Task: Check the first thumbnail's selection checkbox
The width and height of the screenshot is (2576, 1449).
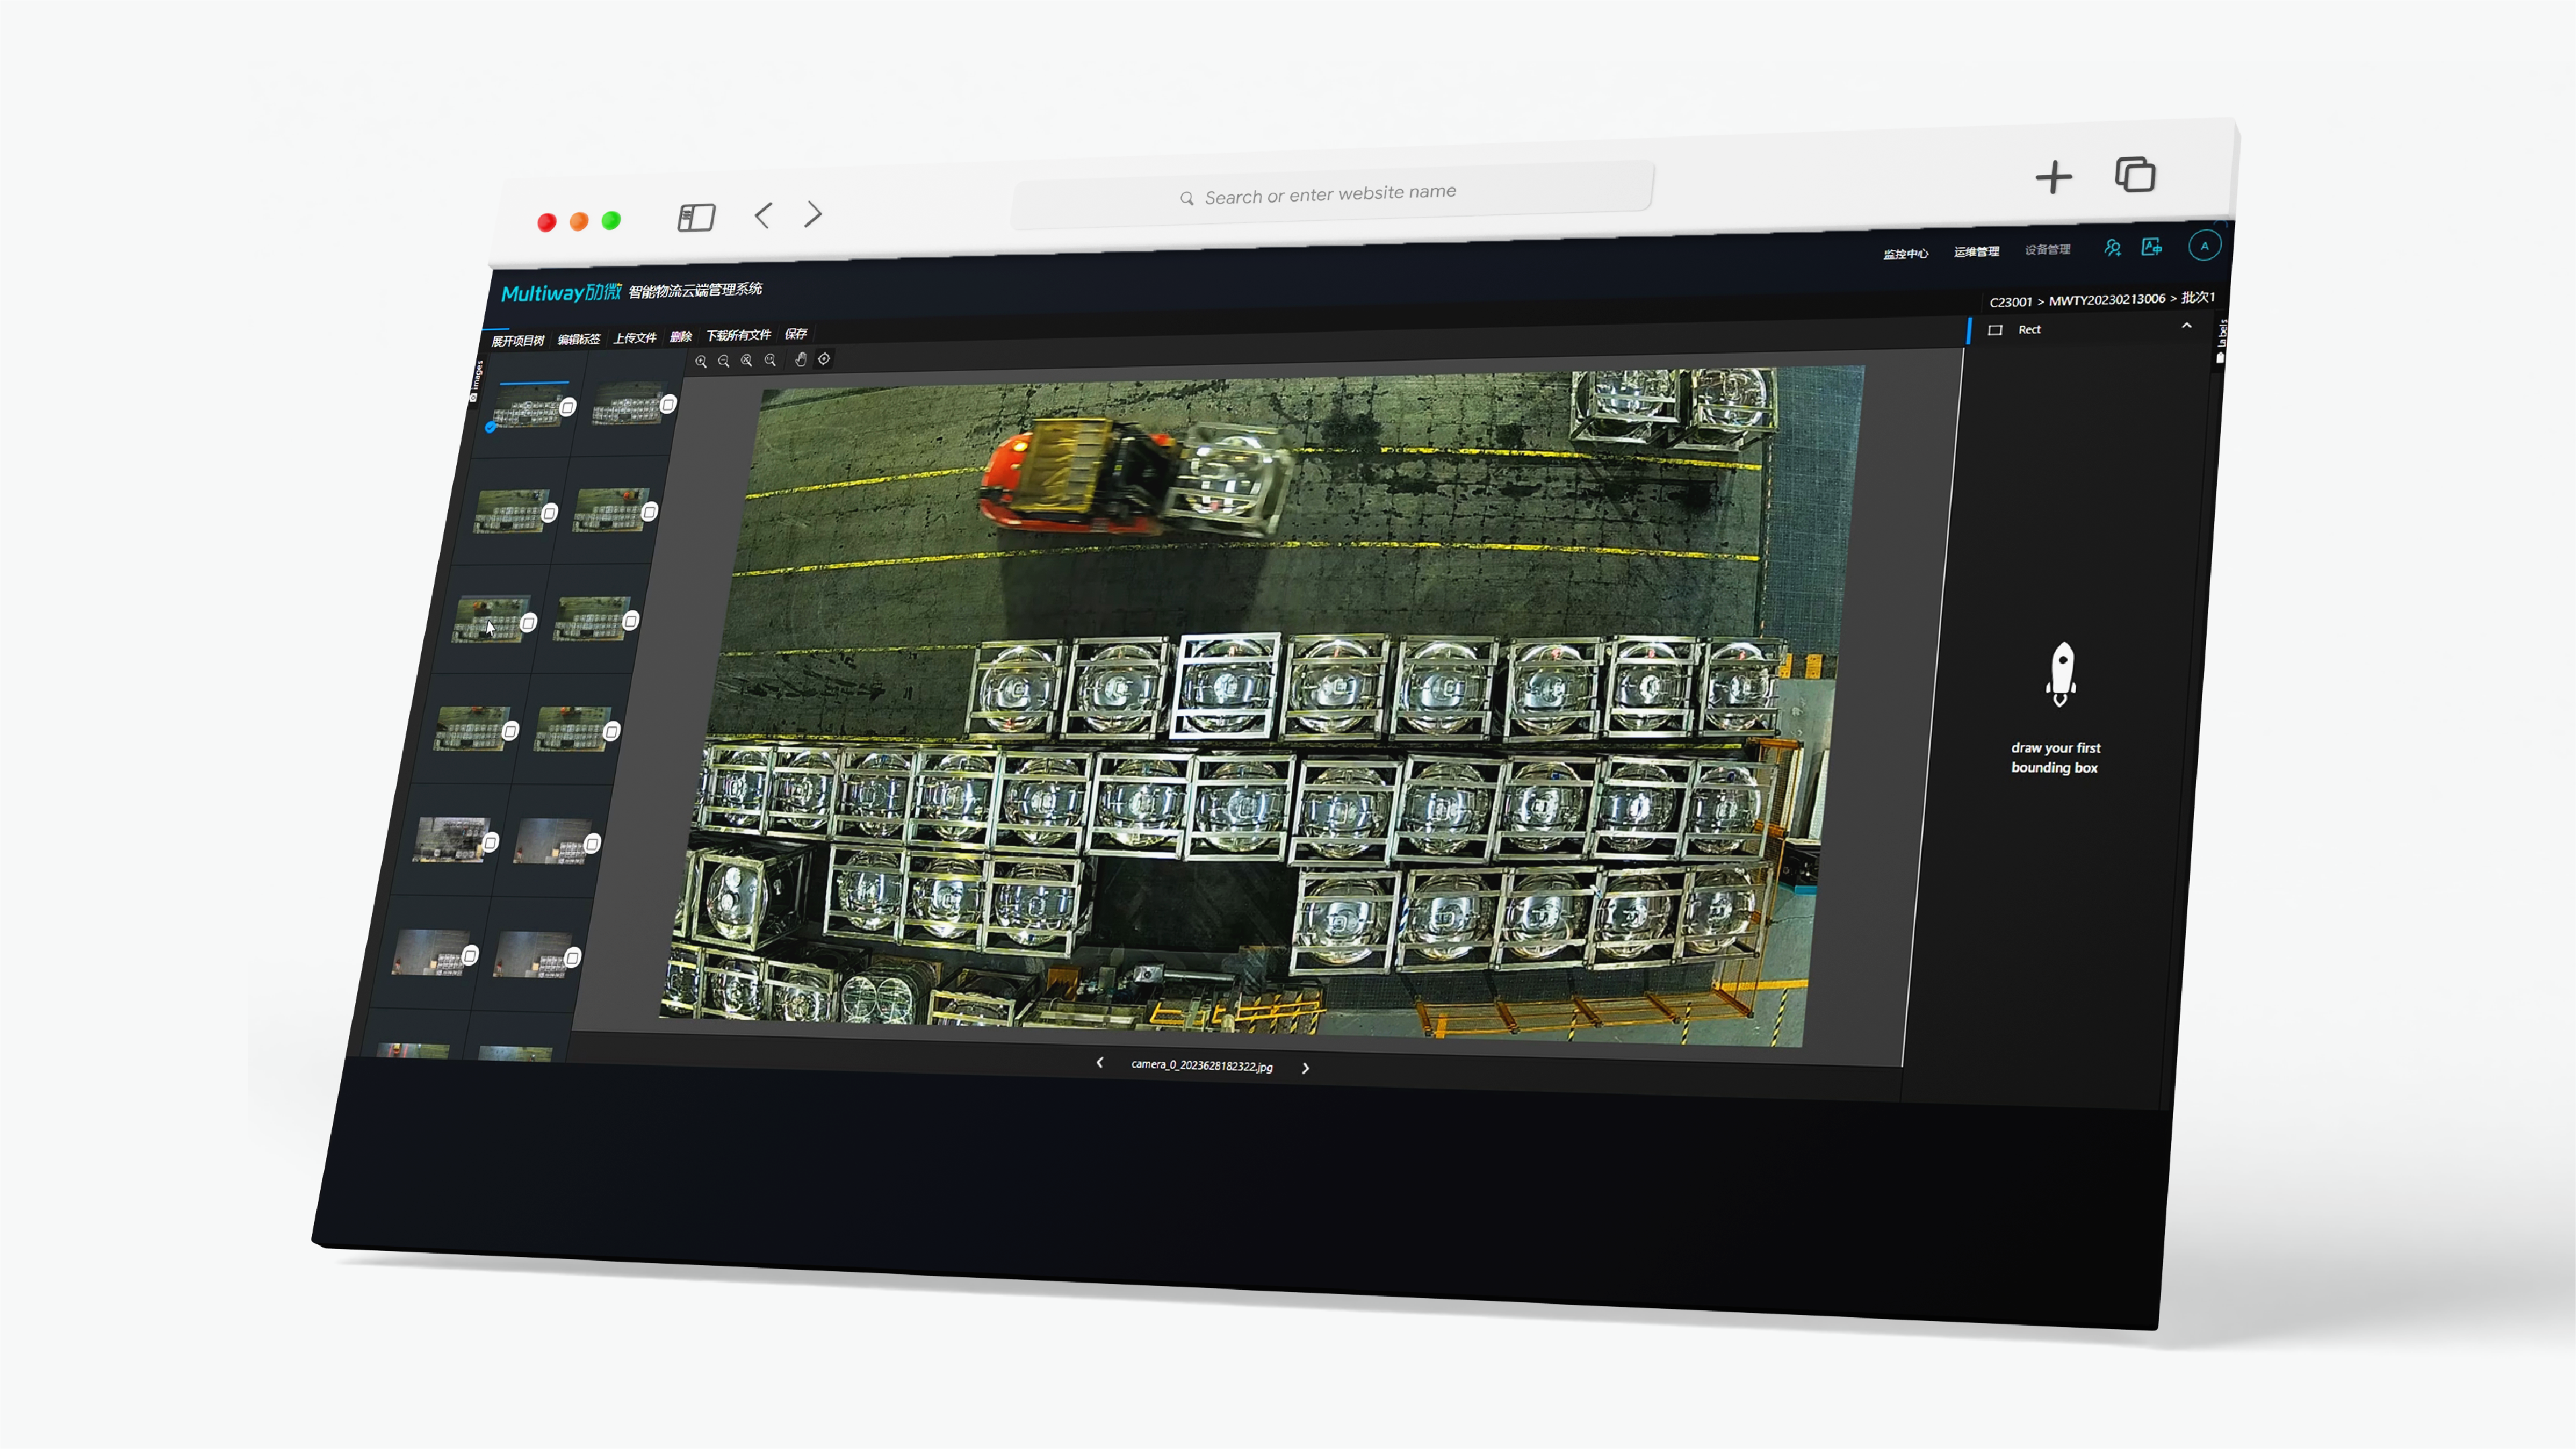Action: pos(568,407)
